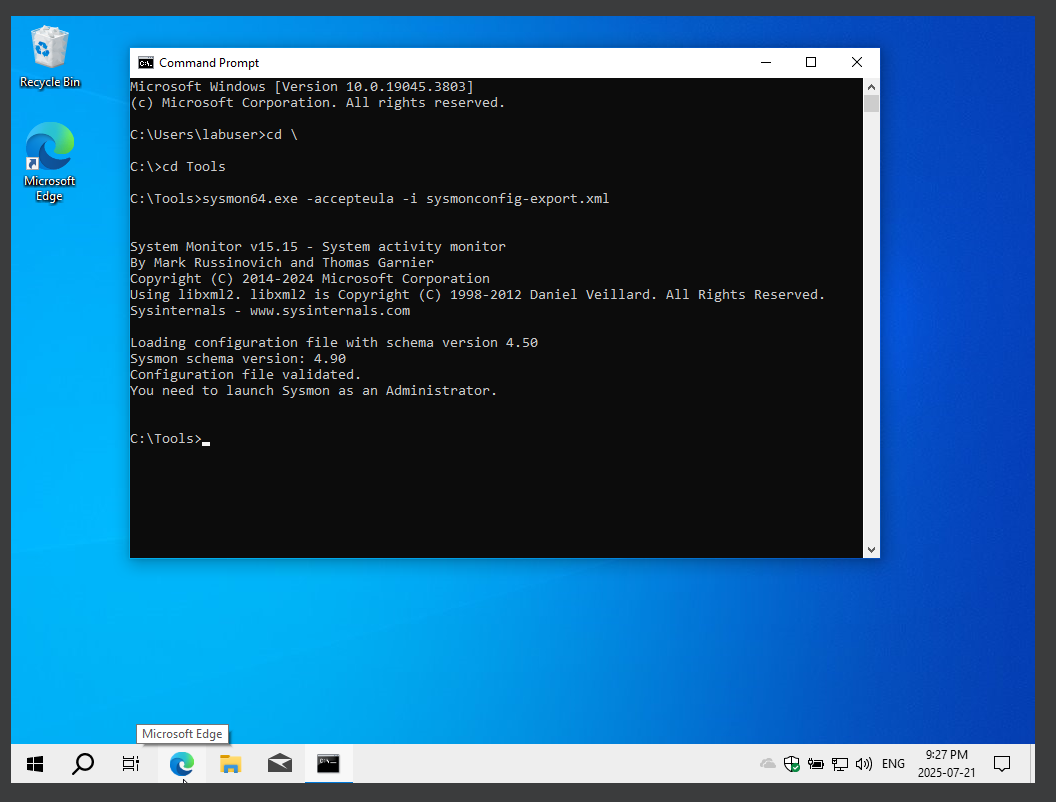This screenshot has width=1056, height=802.
Task: Open the Action Center notifications icon
Action: coord(1002,764)
